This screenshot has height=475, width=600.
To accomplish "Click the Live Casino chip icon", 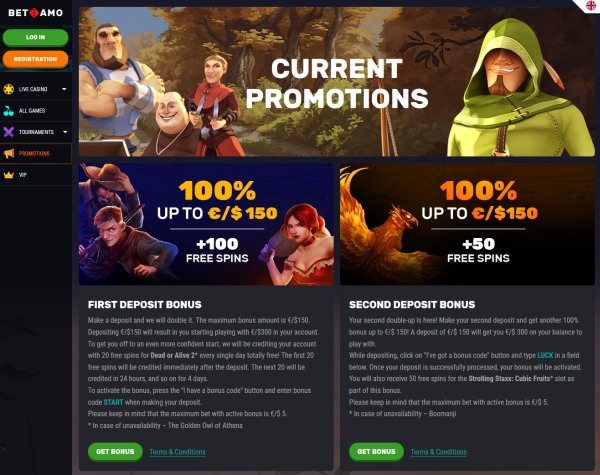I will pyautogui.click(x=8, y=89).
